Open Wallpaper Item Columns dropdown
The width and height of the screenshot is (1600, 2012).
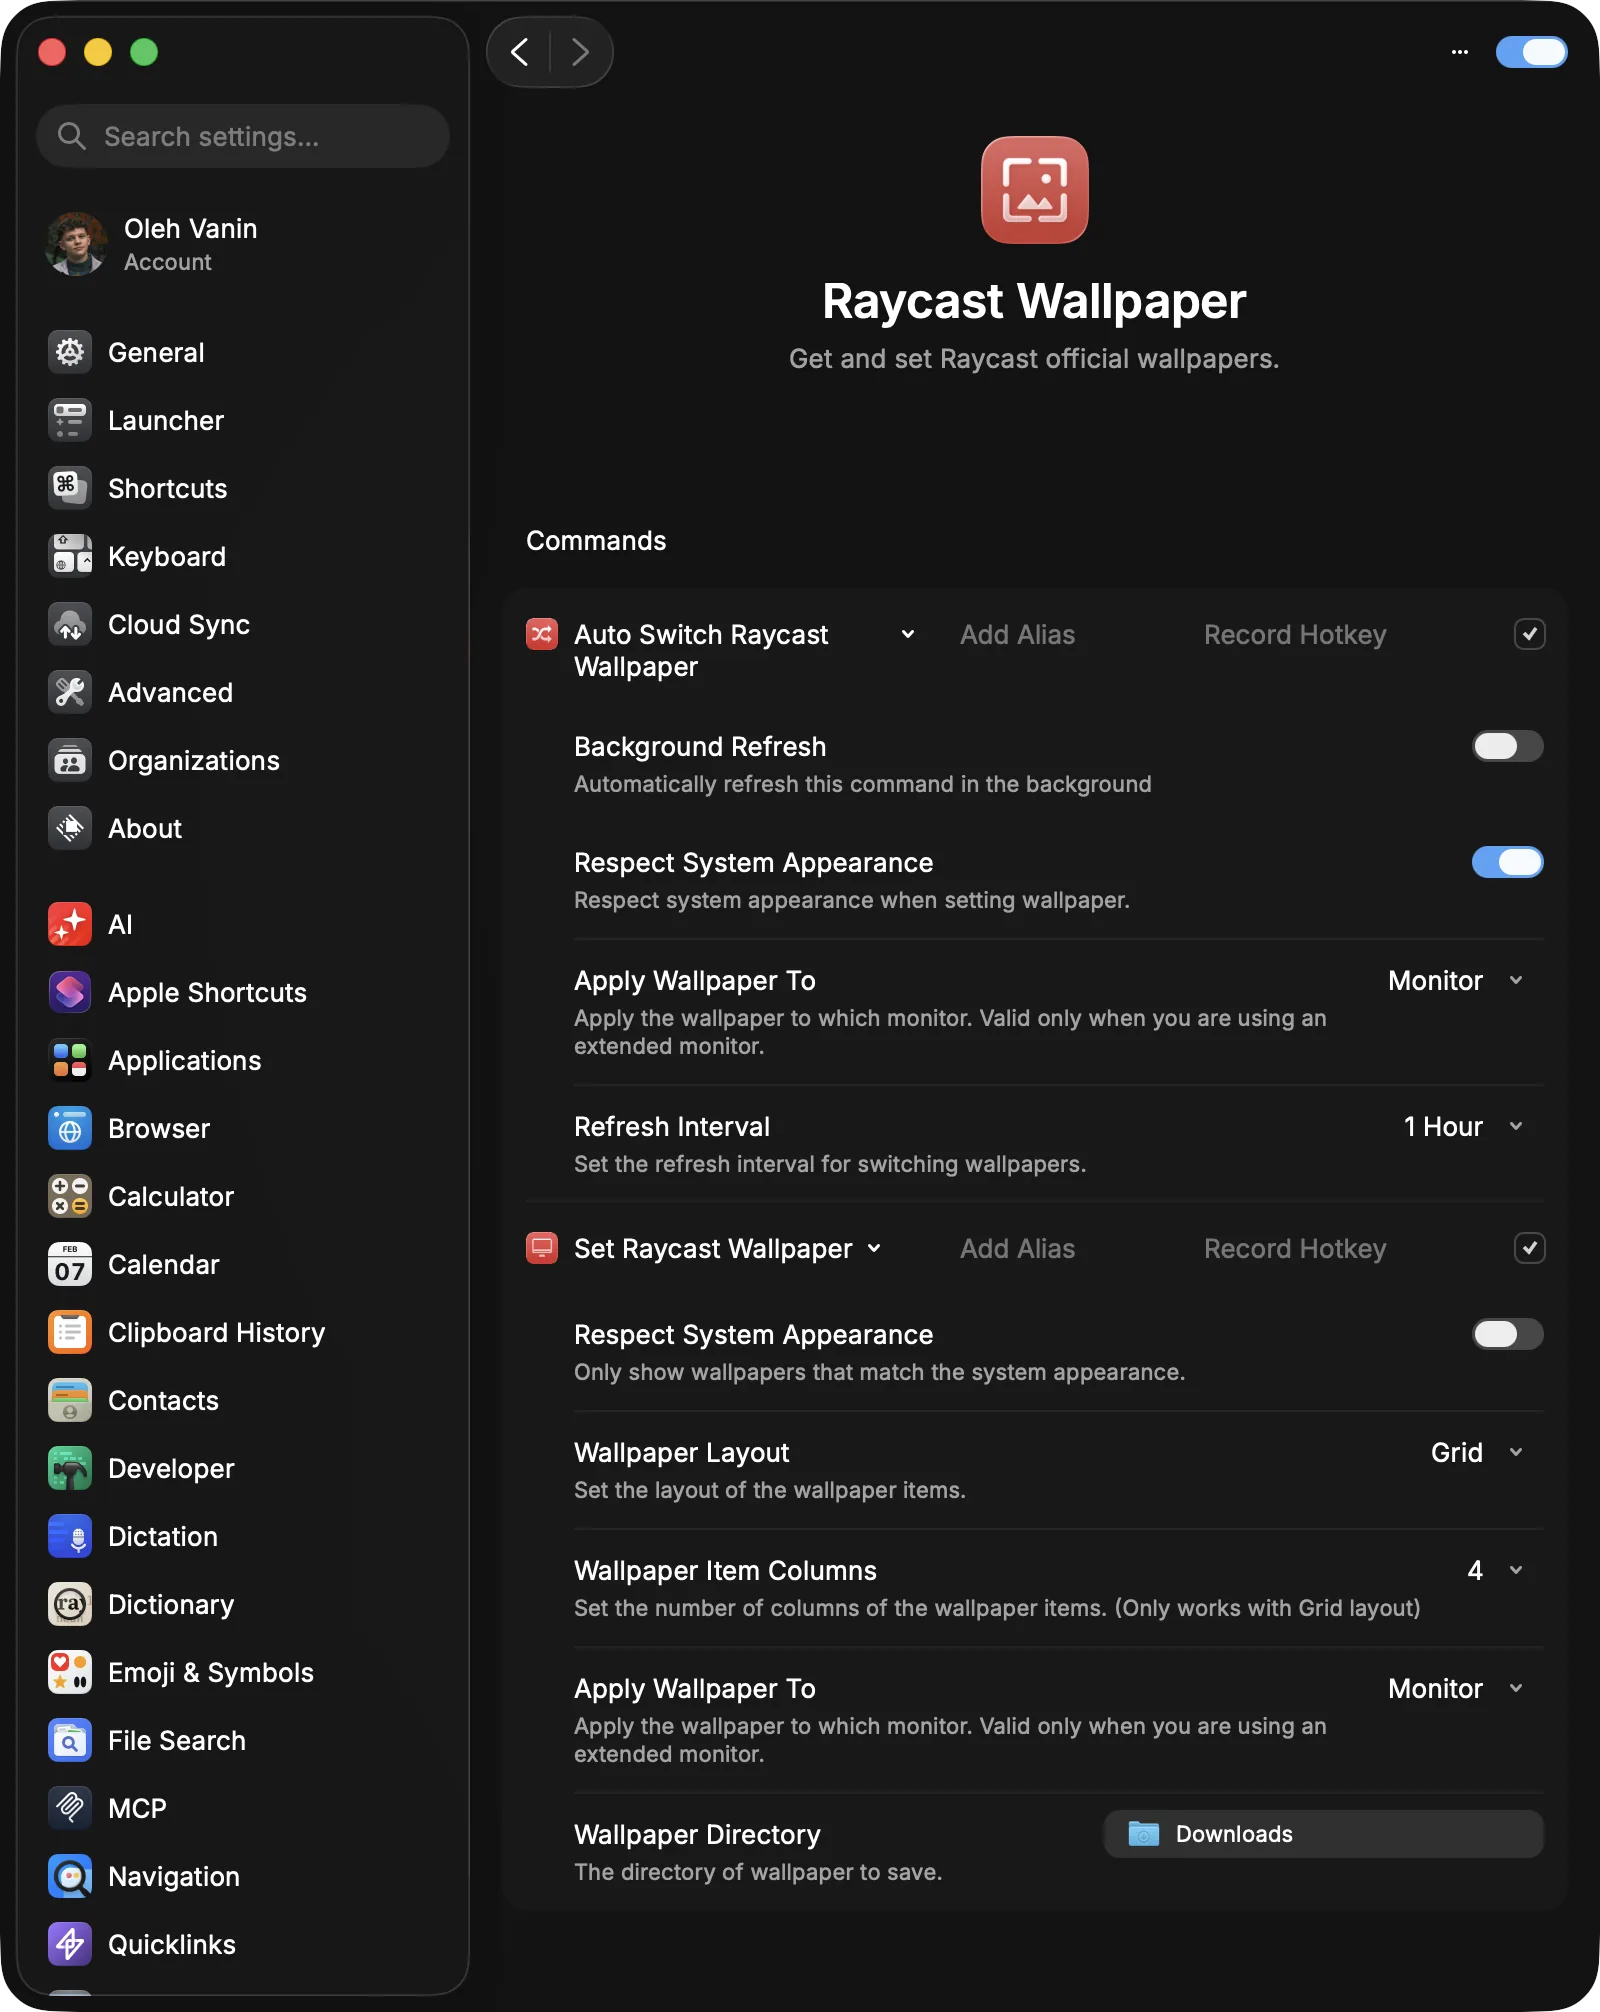[x=1494, y=1571]
